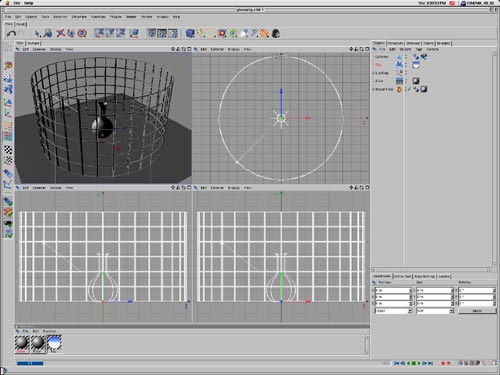Add a cube primitive object
The image size is (500, 375).
[x=190, y=33]
